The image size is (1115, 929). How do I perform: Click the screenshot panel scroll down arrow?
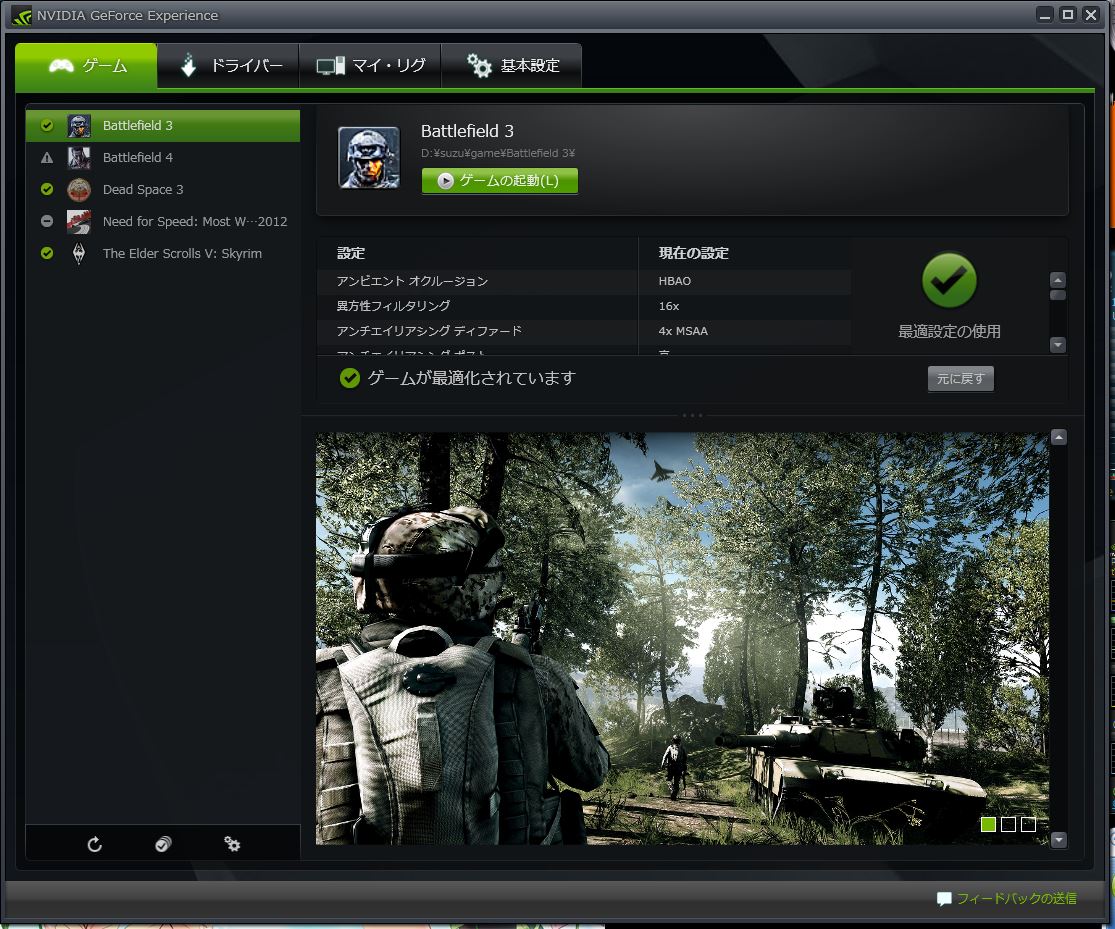pyautogui.click(x=1059, y=840)
